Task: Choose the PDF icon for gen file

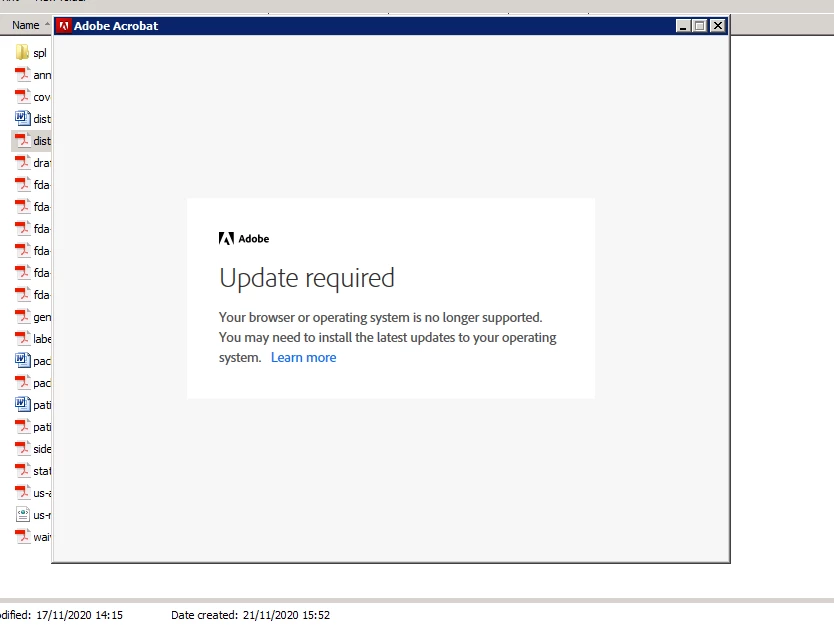Action: [x=22, y=316]
